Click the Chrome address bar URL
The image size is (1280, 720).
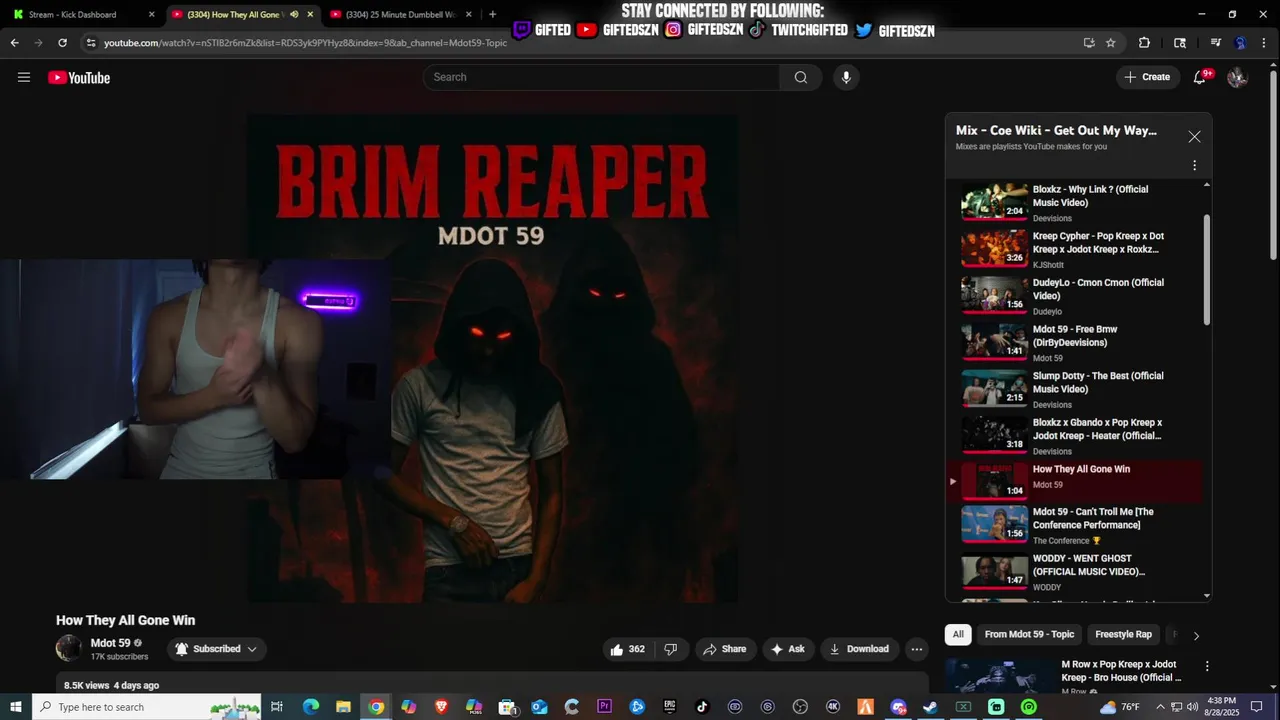click(306, 43)
